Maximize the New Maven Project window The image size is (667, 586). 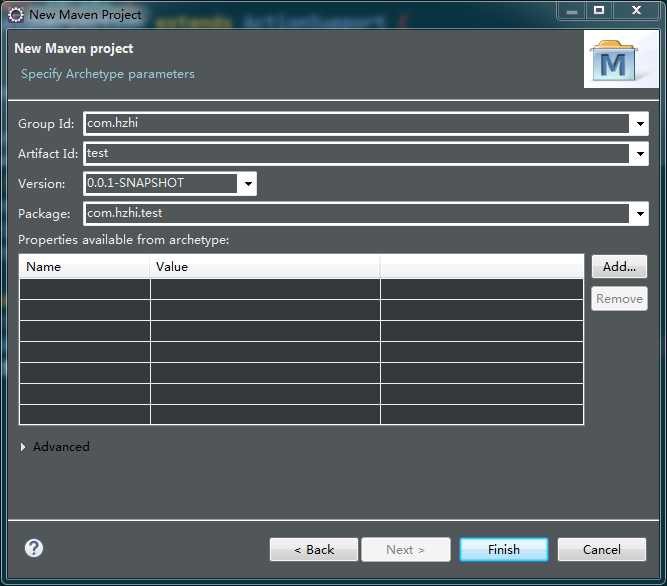599,11
